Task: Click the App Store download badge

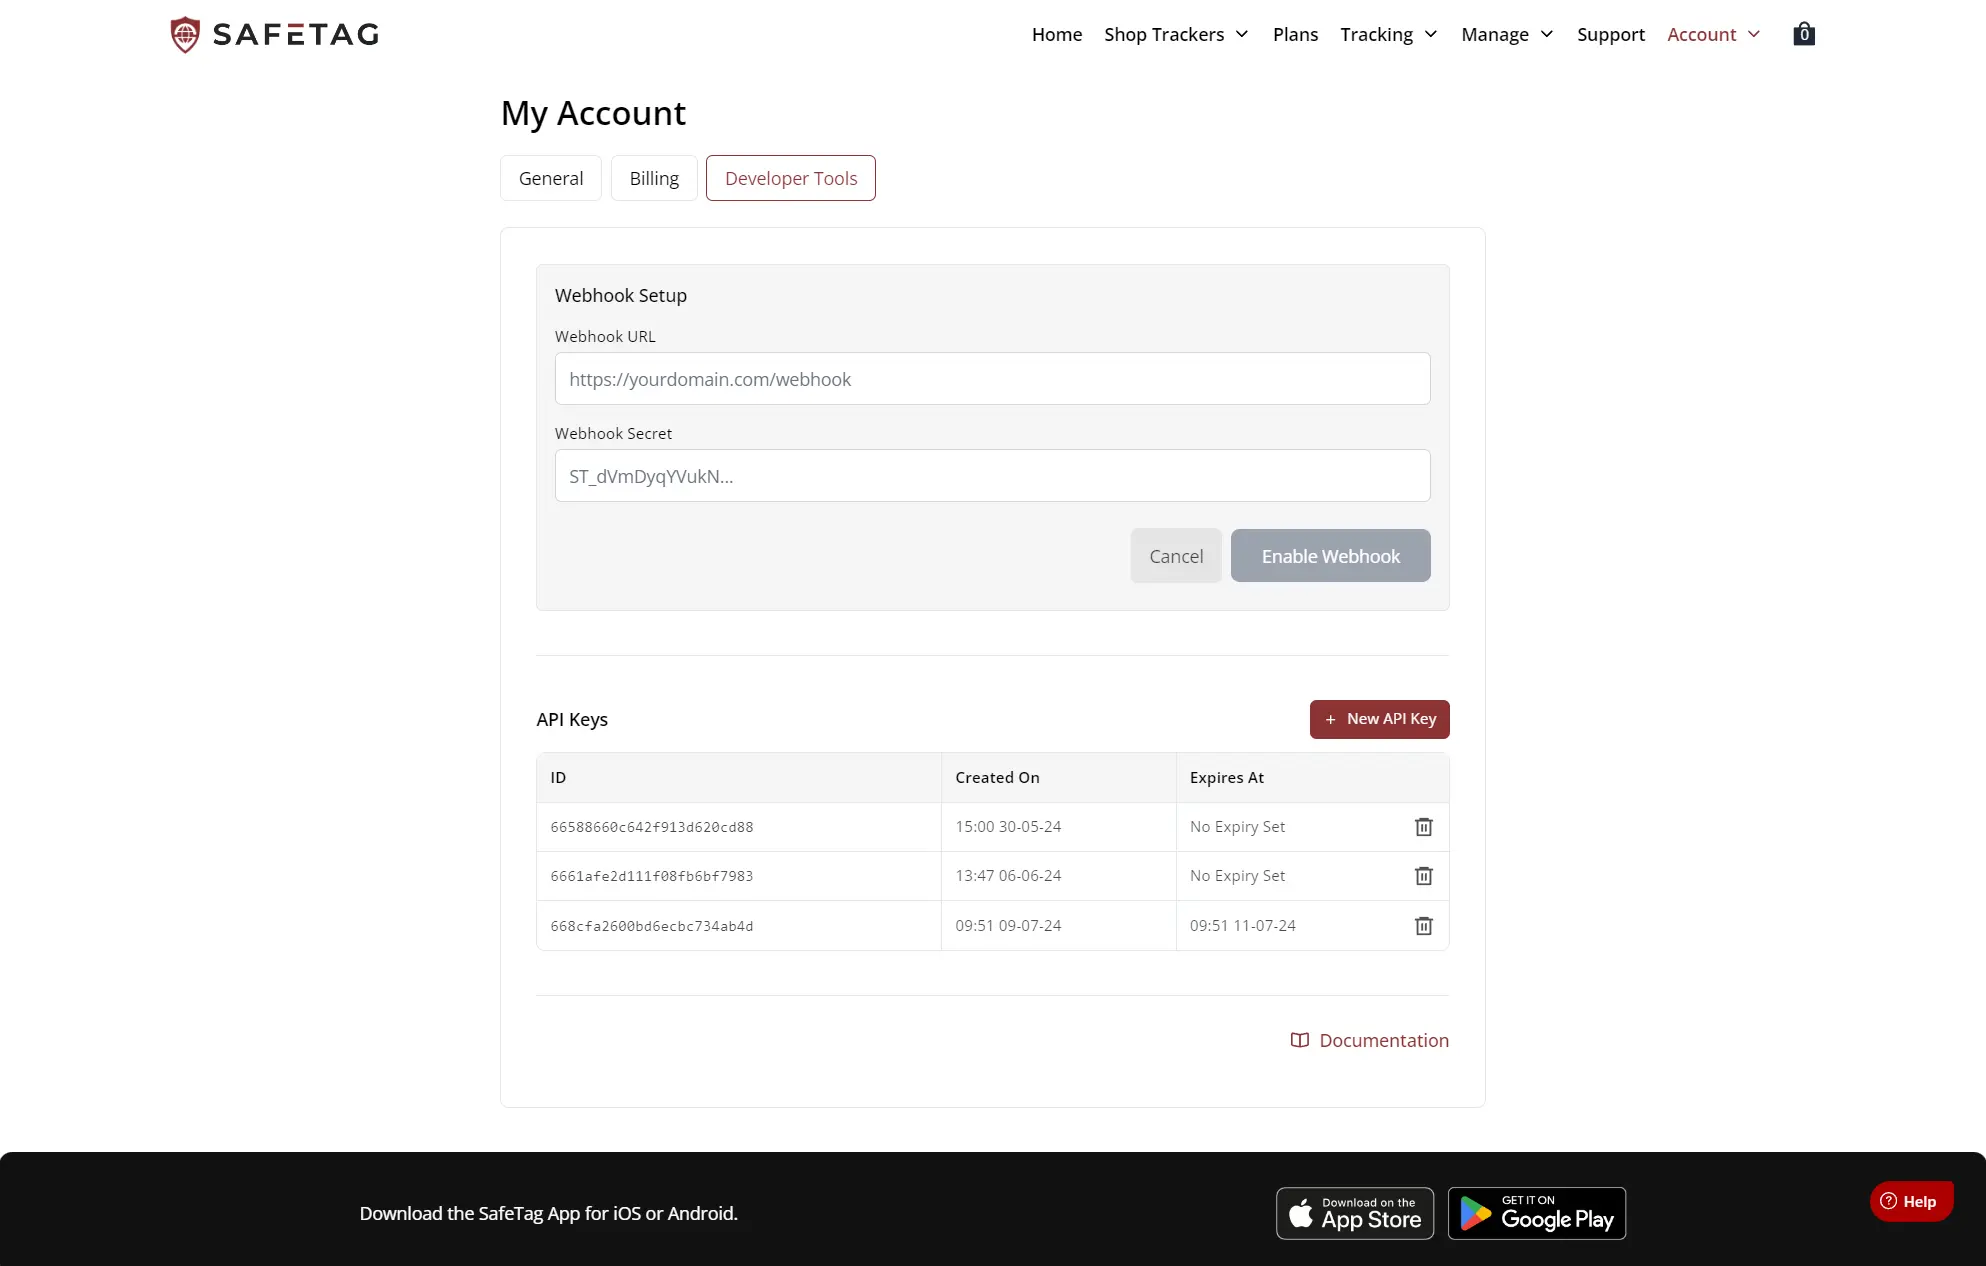Action: (1355, 1213)
